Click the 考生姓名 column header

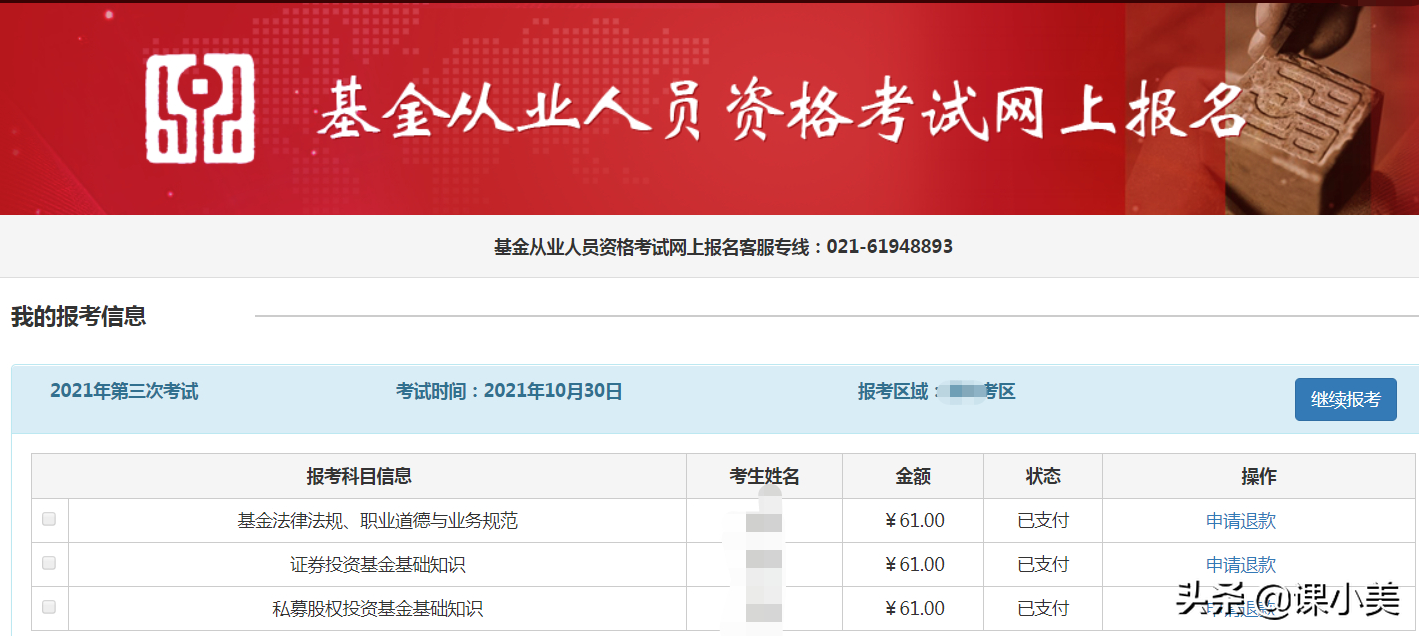pos(764,476)
